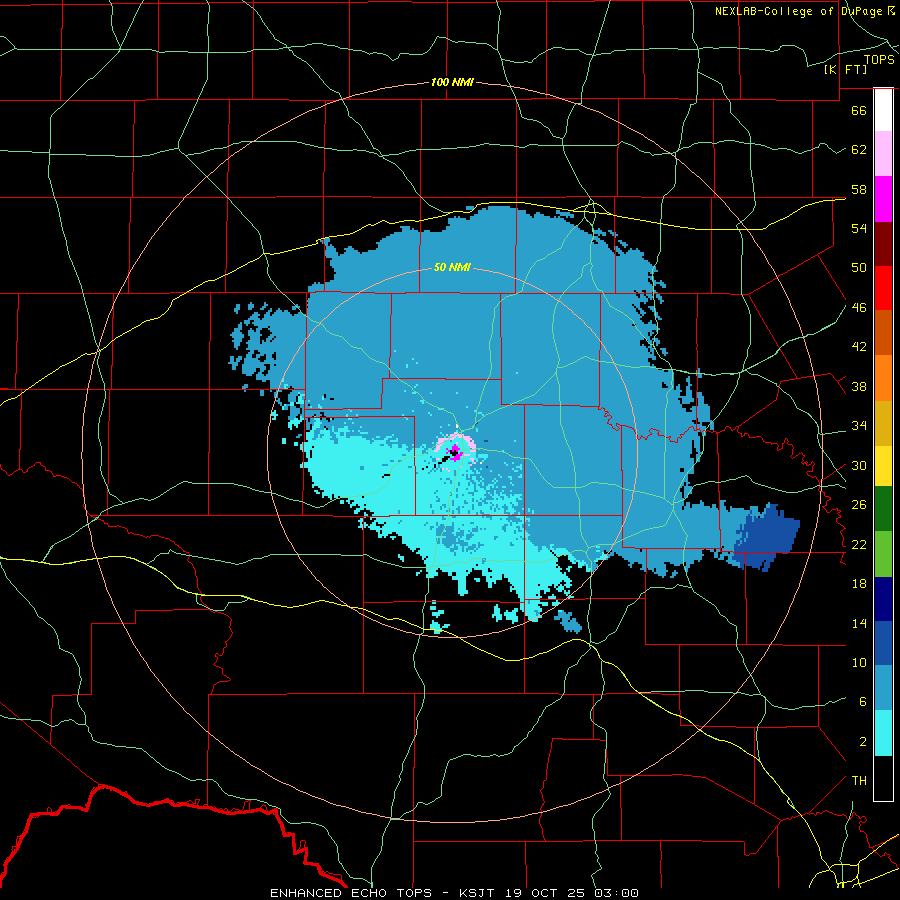Click the 100 NMI range ring label
Viewport: 900px width, 900px height.
(x=452, y=82)
